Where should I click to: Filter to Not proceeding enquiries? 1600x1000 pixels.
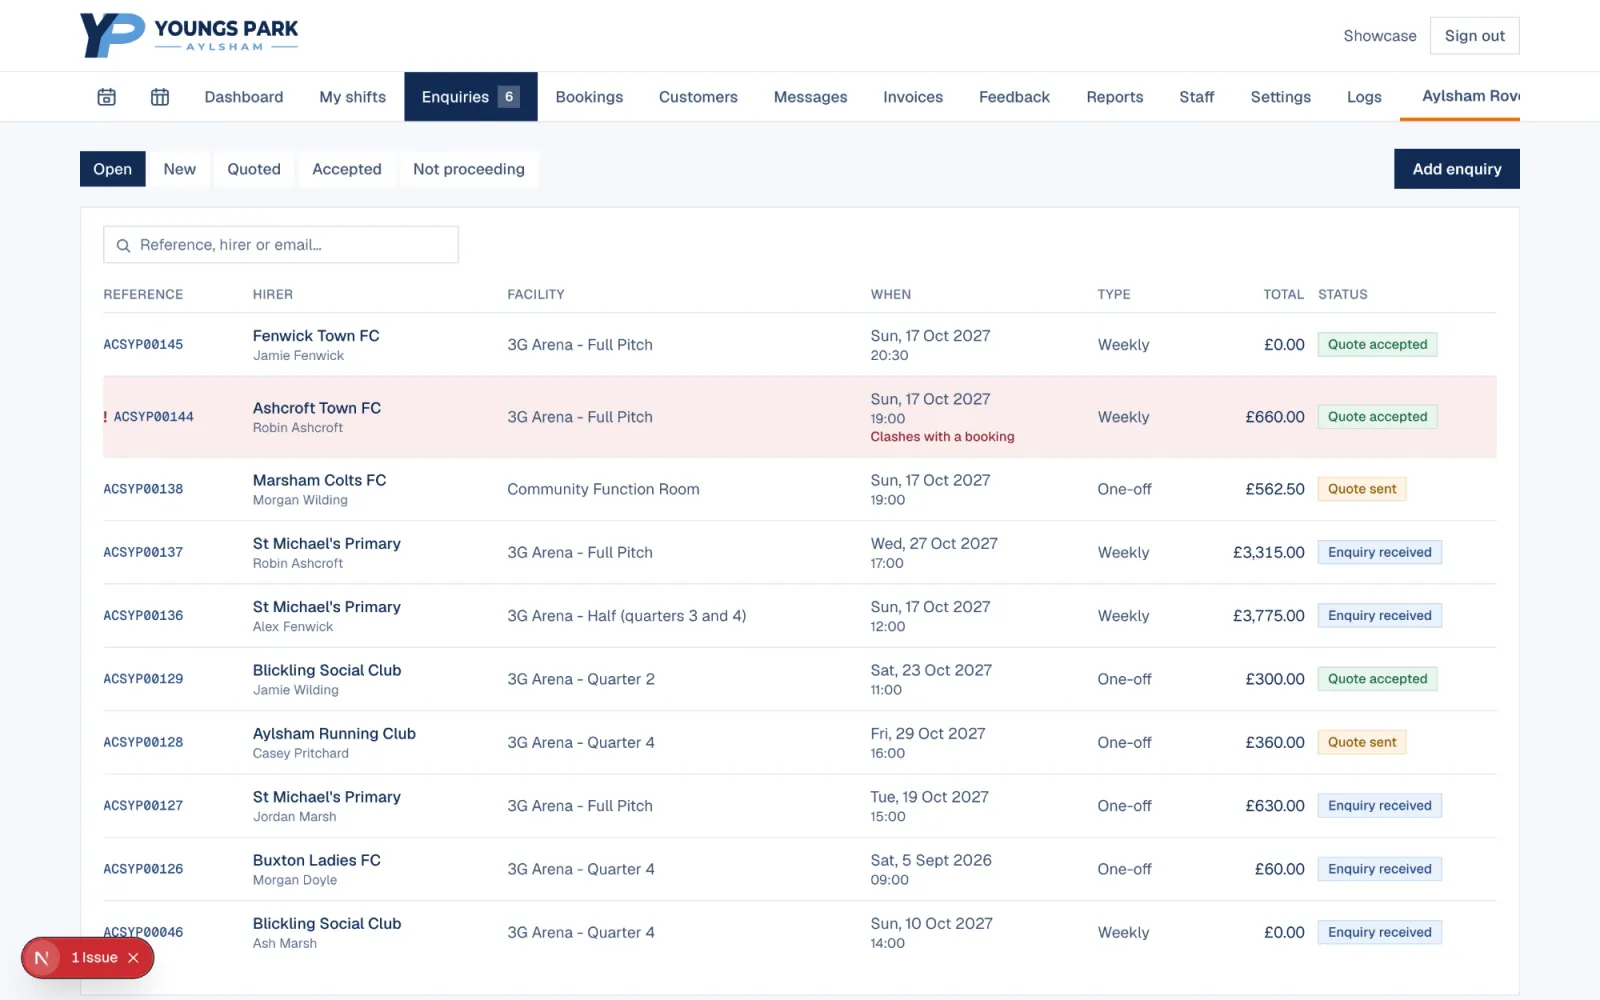pos(469,169)
